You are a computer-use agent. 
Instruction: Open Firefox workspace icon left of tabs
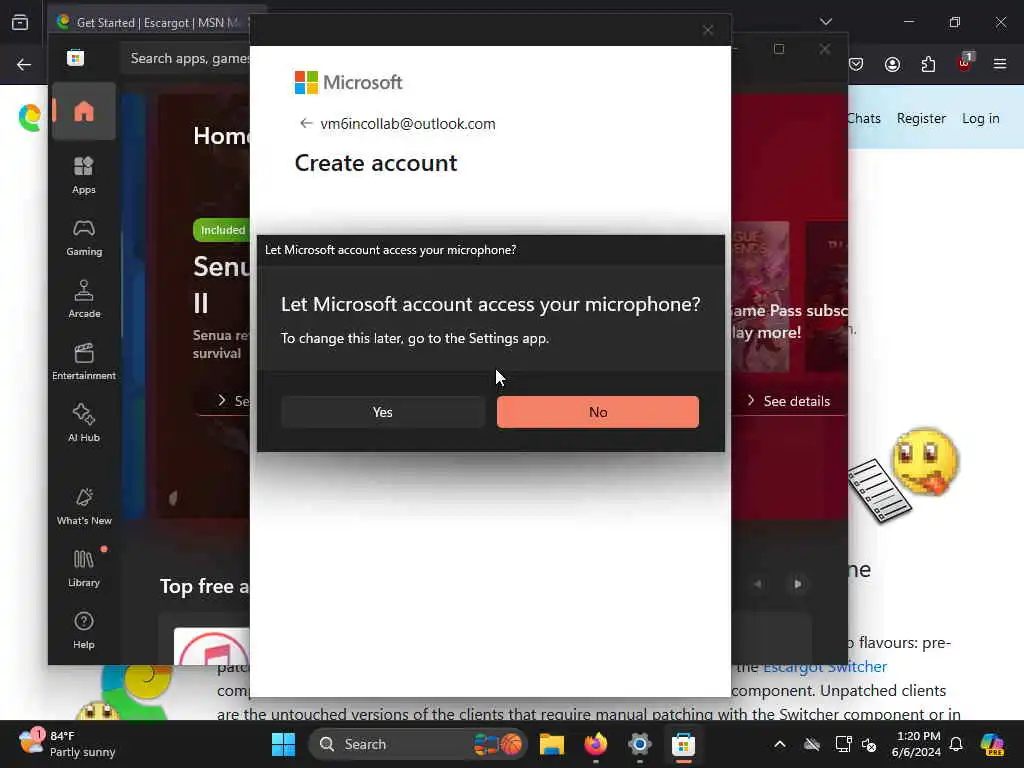point(20,22)
